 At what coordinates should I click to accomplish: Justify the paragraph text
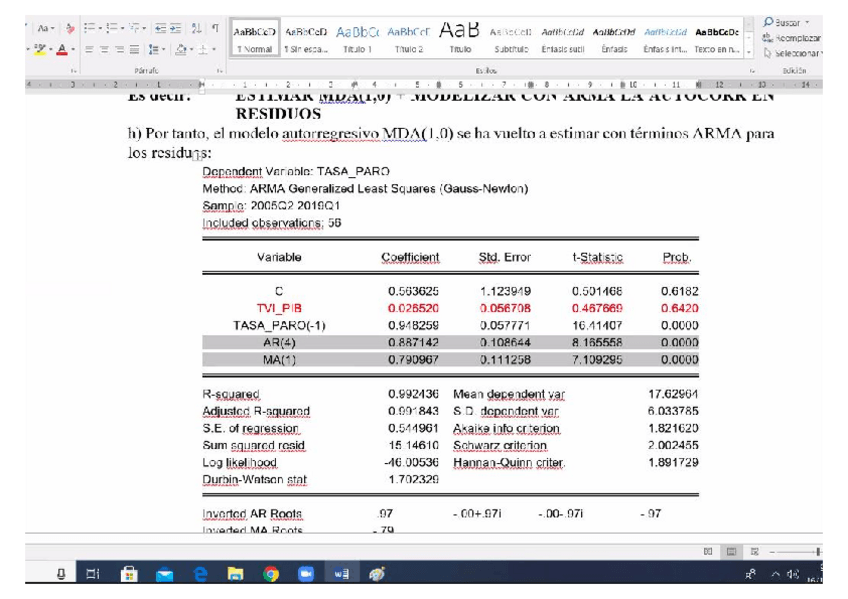135,50
